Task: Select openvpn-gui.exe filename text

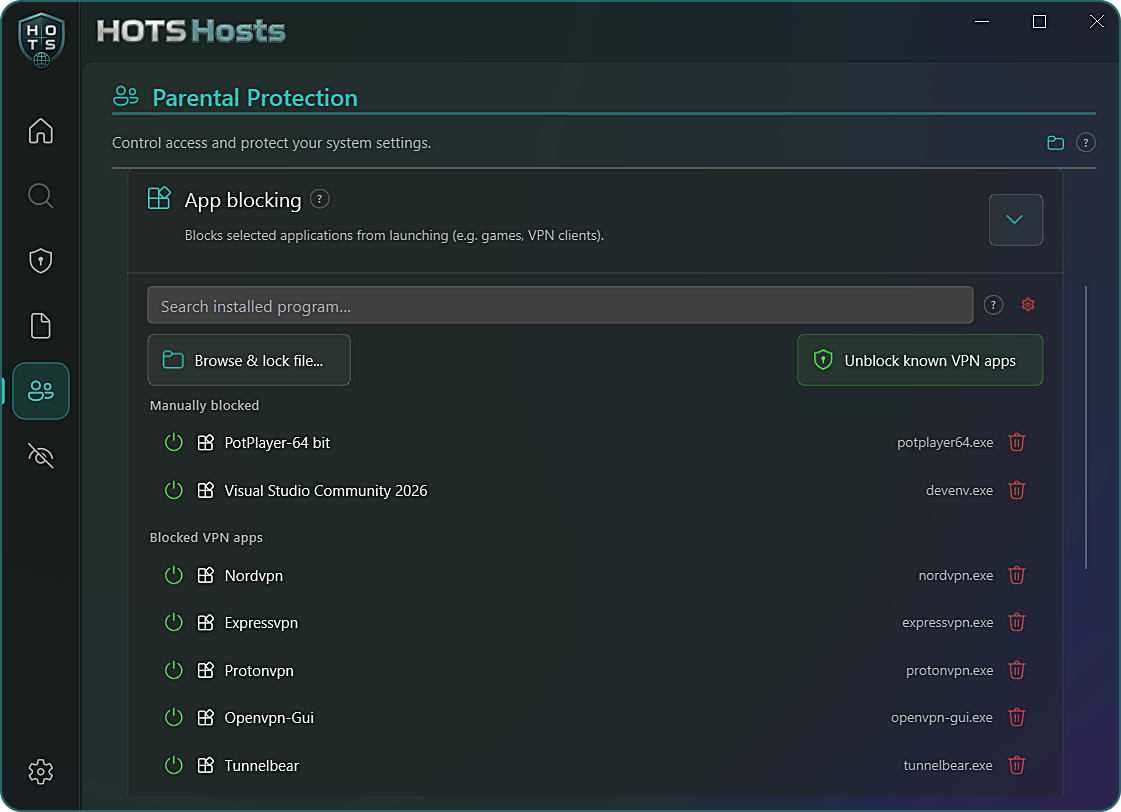Action: pyautogui.click(x=942, y=717)
